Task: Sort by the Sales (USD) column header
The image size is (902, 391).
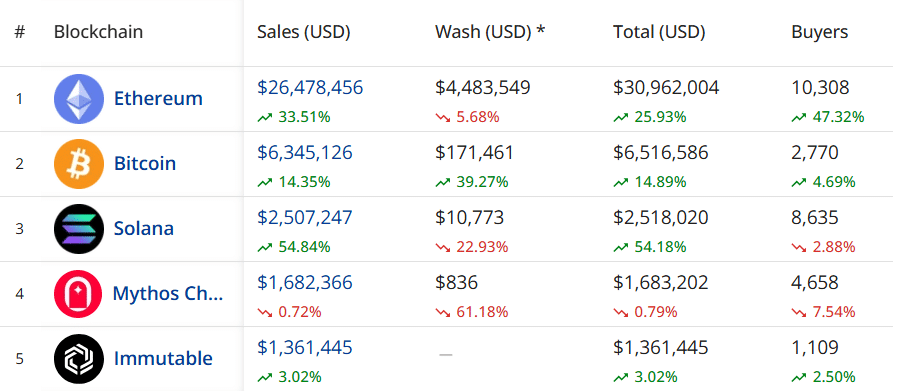Action: click(x=304, y=32)
